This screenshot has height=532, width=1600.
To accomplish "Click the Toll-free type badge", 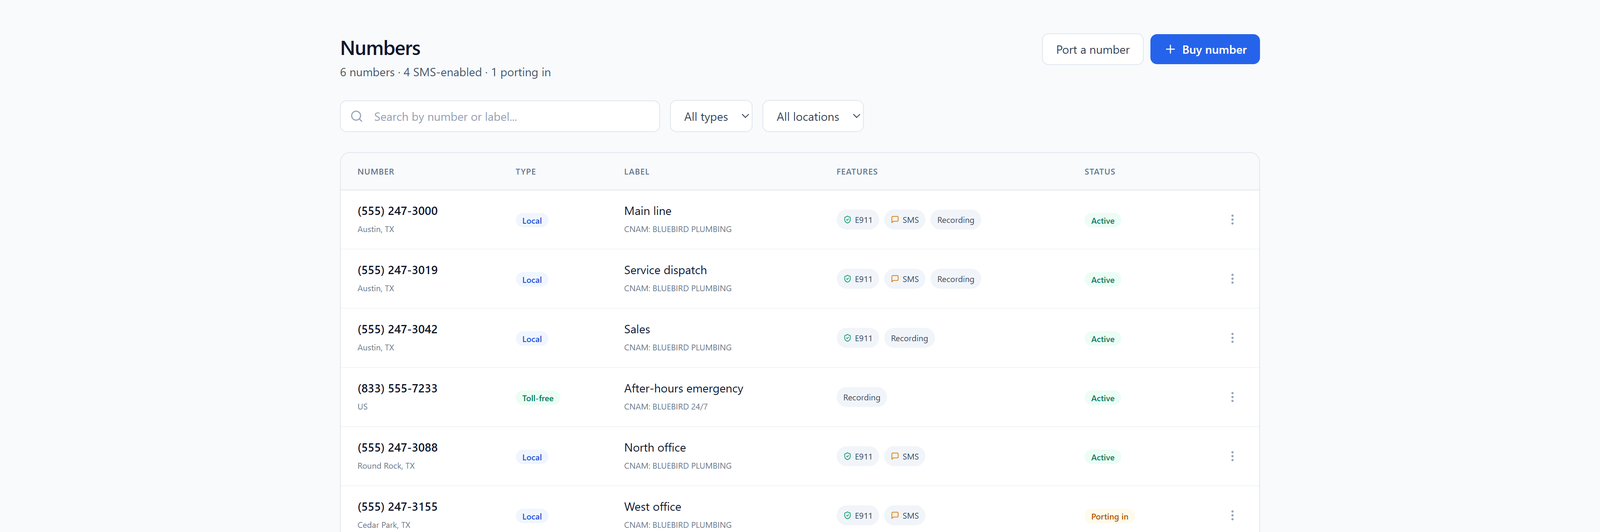I will click(x=538, y=398).
